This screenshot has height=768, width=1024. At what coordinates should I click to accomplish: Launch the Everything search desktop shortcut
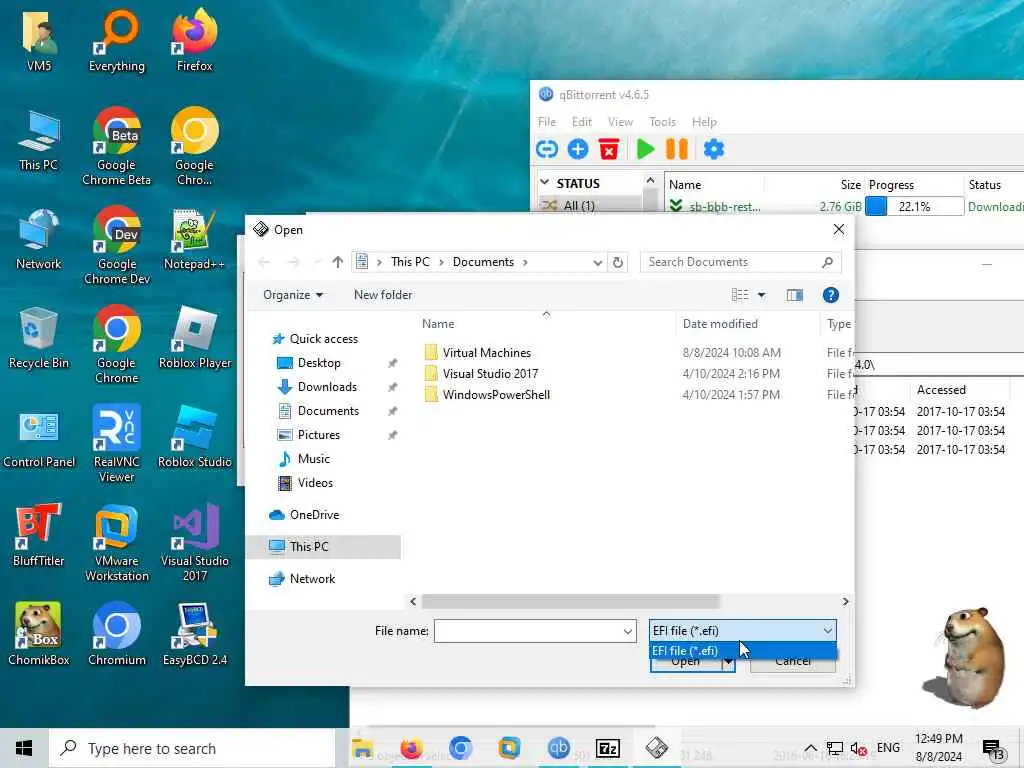point(117,39)
